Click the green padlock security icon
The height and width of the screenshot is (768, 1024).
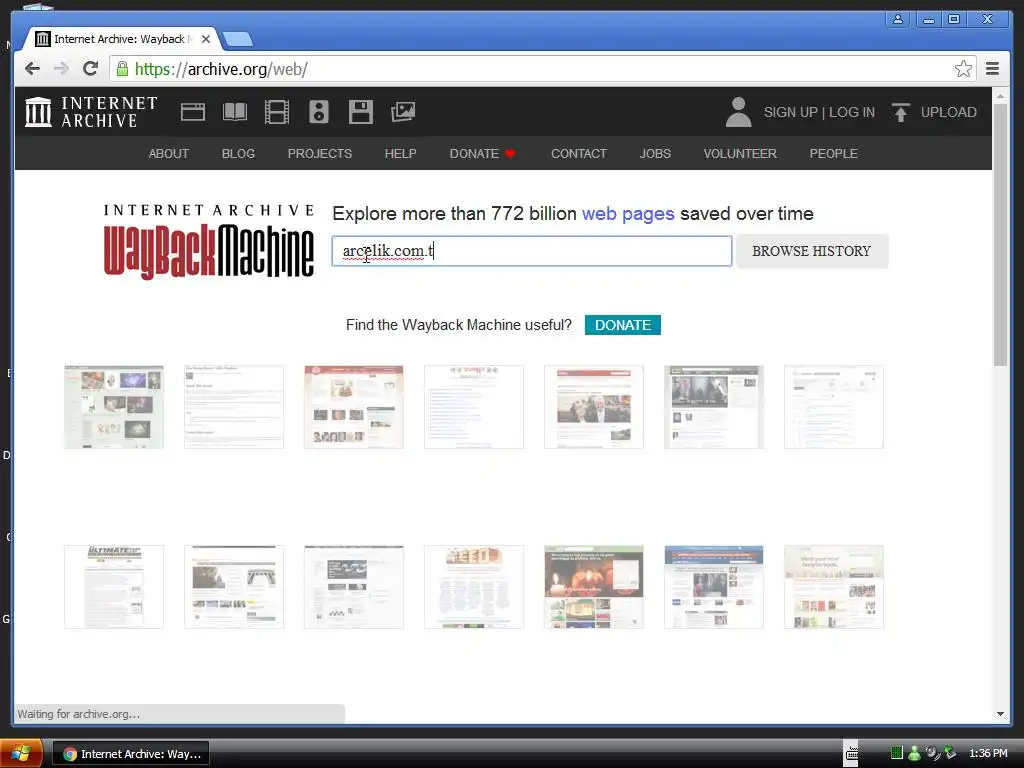122,69
